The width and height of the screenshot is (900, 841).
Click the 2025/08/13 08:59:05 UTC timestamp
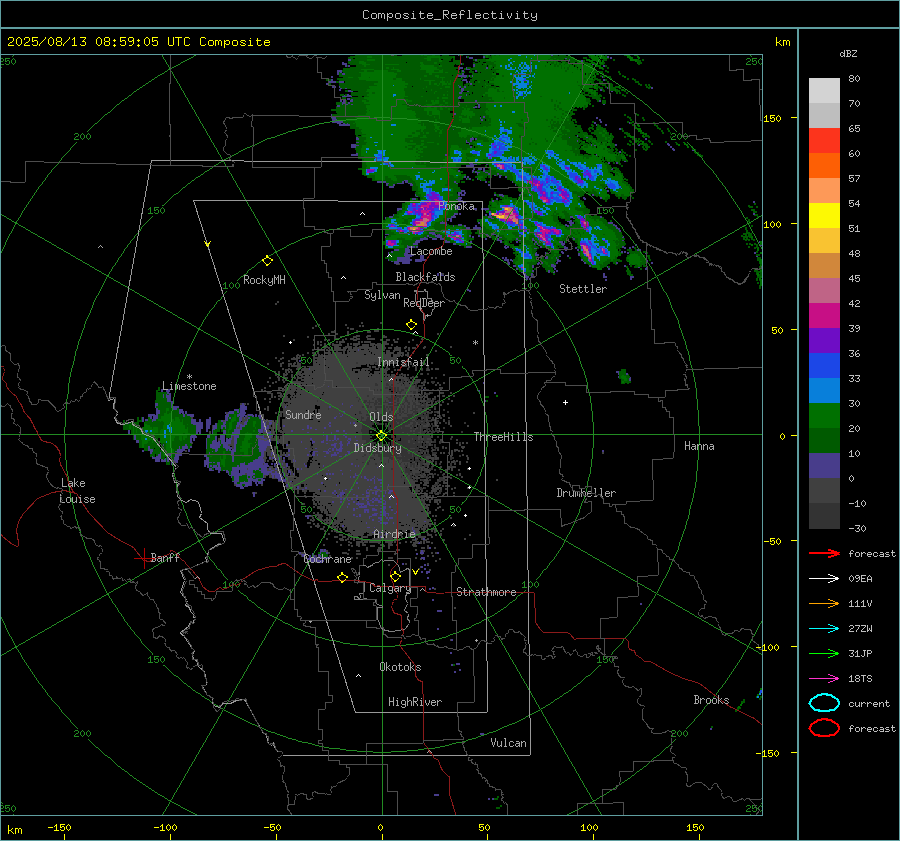[x=98, y=42]
